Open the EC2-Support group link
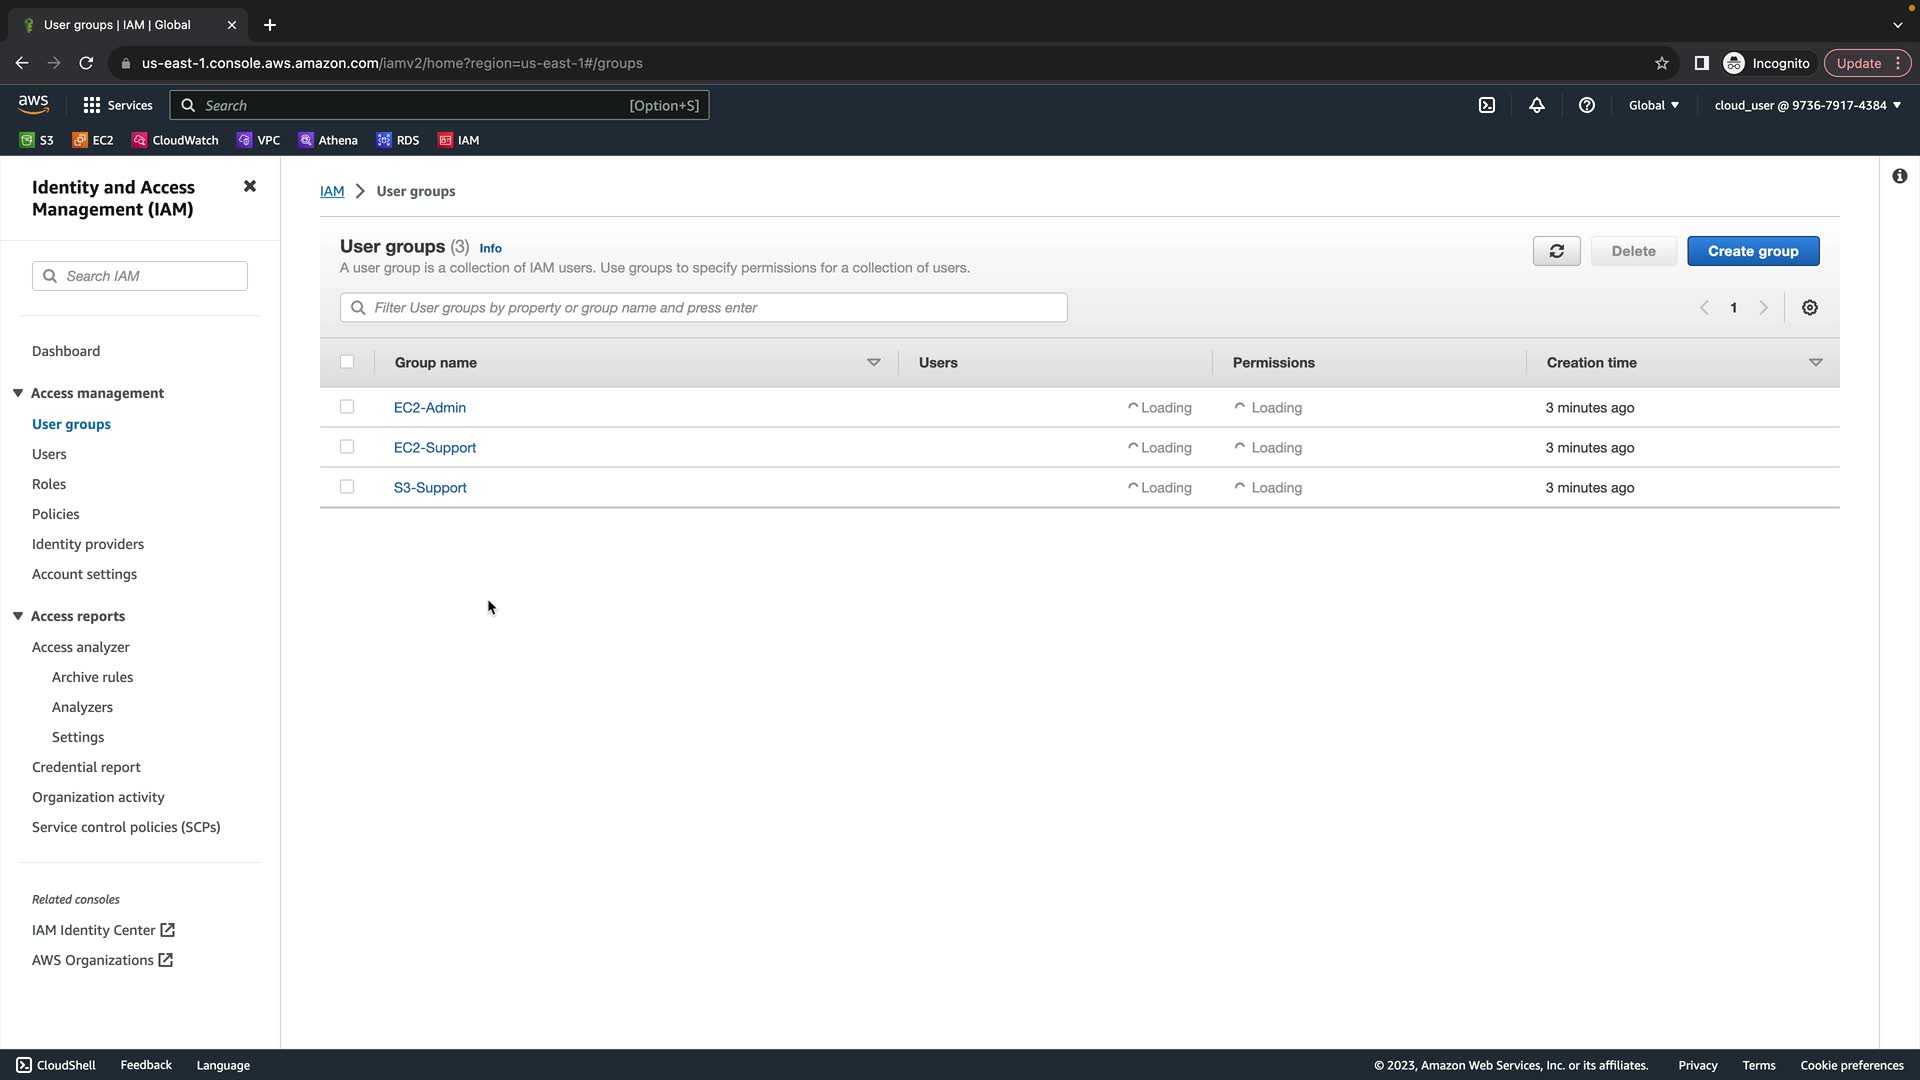The image size is (1920, 1080). [x=434, y=447]
